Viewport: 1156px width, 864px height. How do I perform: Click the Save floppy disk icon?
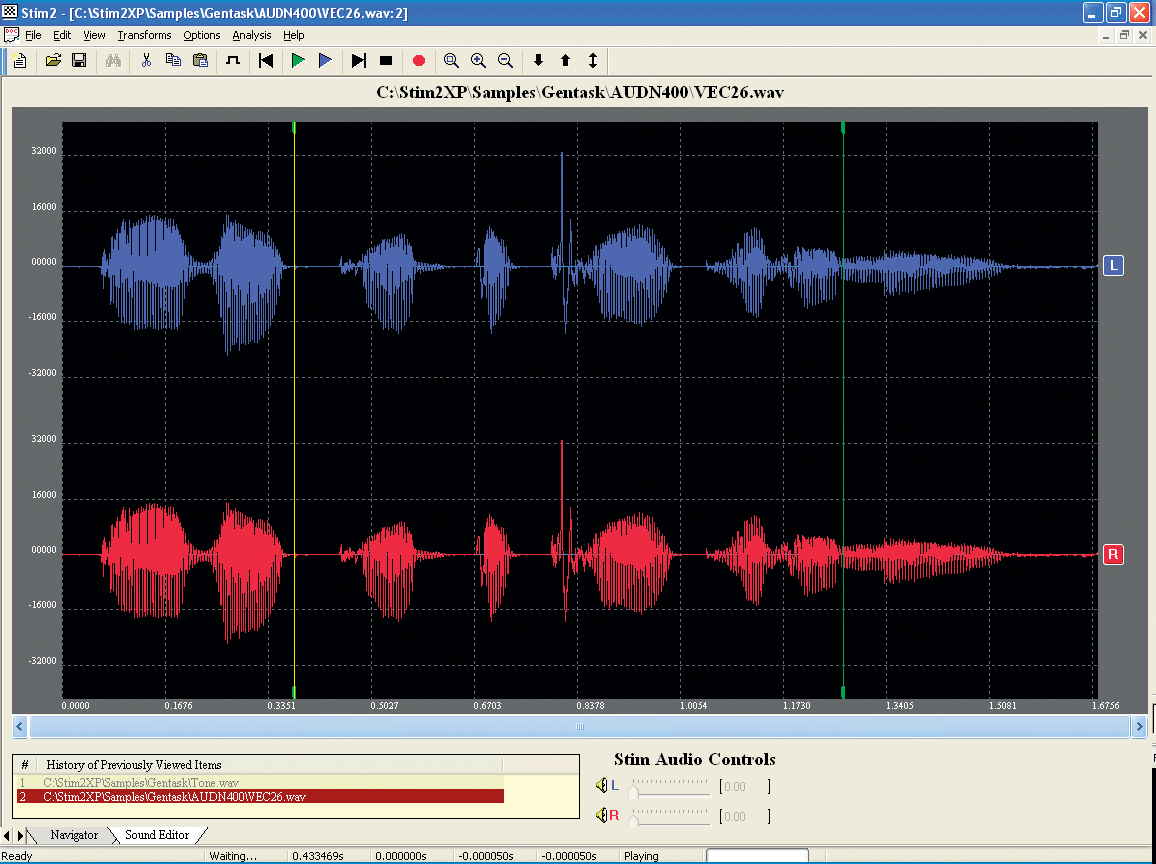79,61
